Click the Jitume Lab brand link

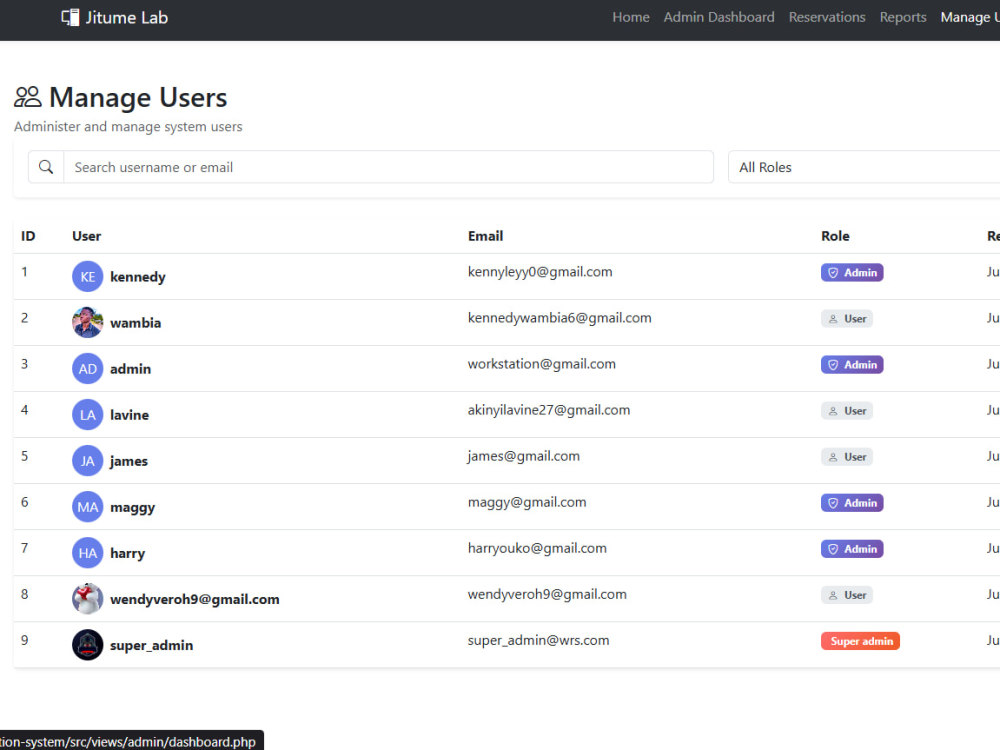click(x=115, y=17)
